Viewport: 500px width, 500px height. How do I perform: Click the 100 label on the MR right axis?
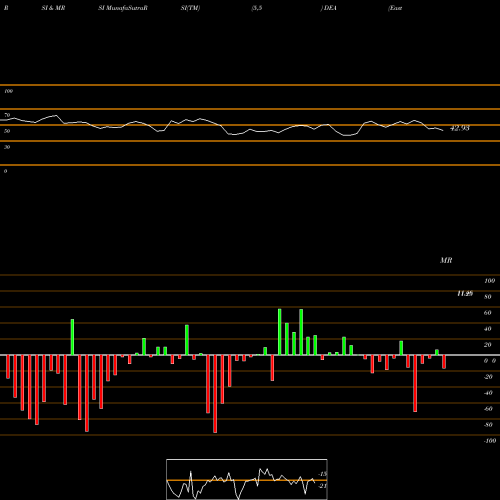tap(489, 281)
